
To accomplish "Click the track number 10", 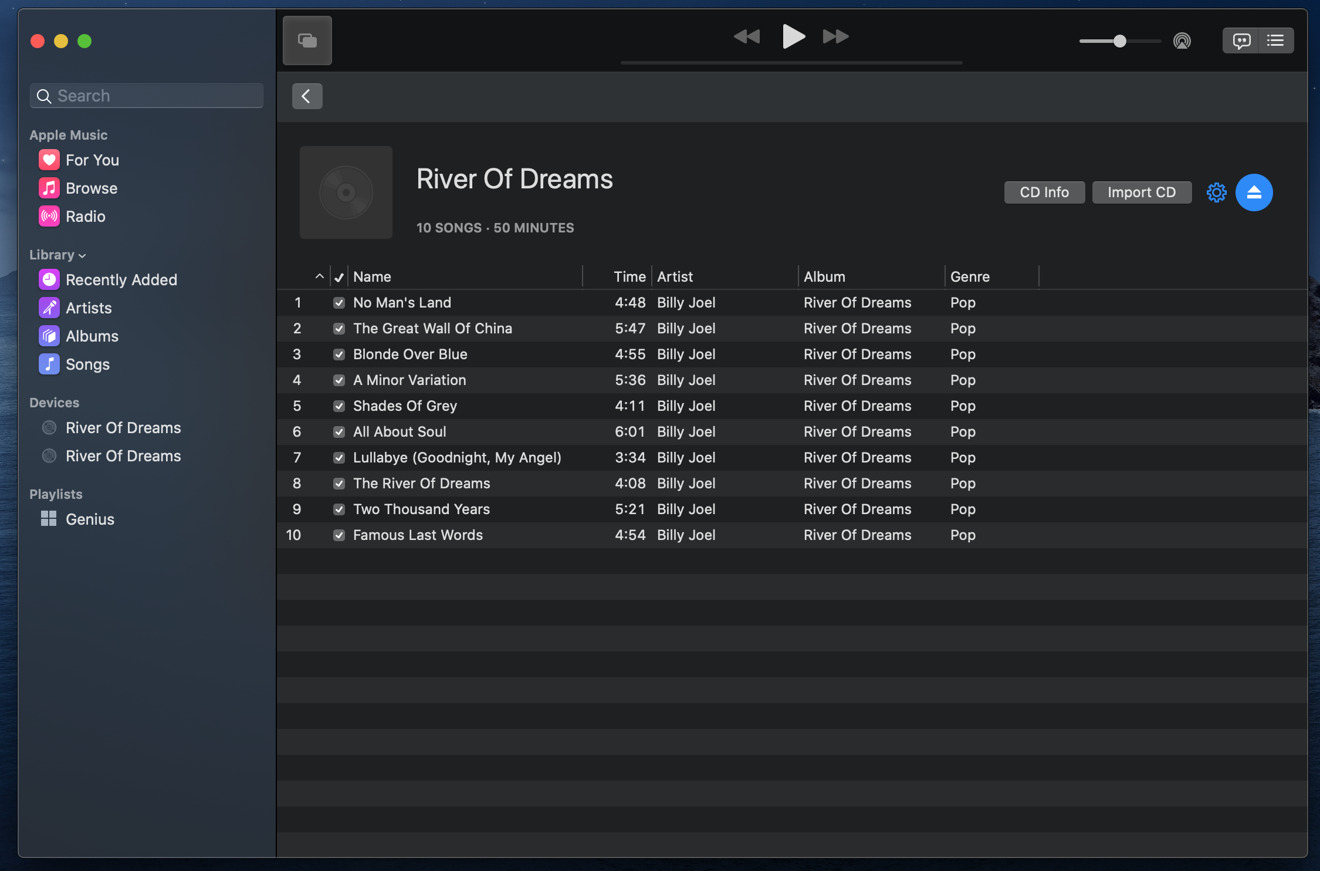I will (293, 536).
